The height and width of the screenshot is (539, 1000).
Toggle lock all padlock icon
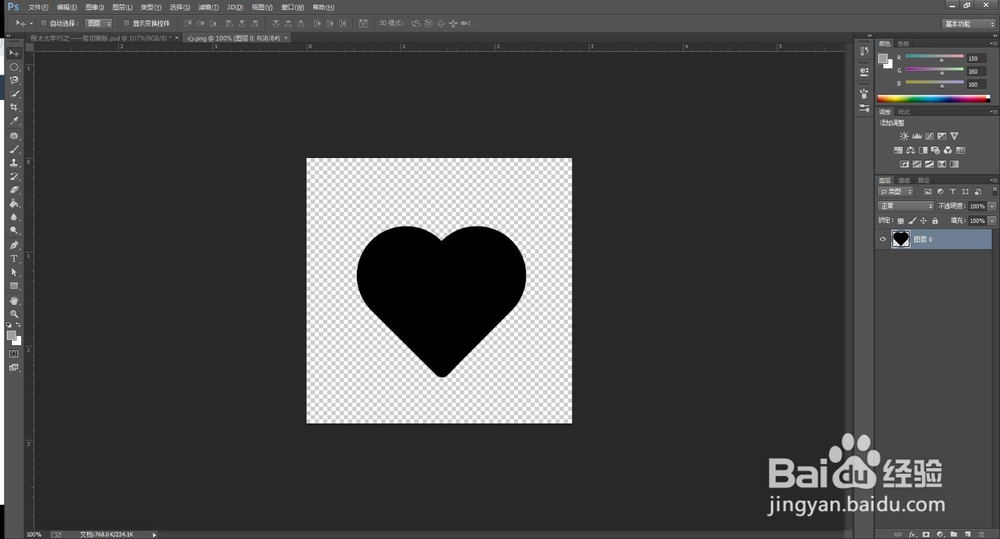click(x=935, y=221)
